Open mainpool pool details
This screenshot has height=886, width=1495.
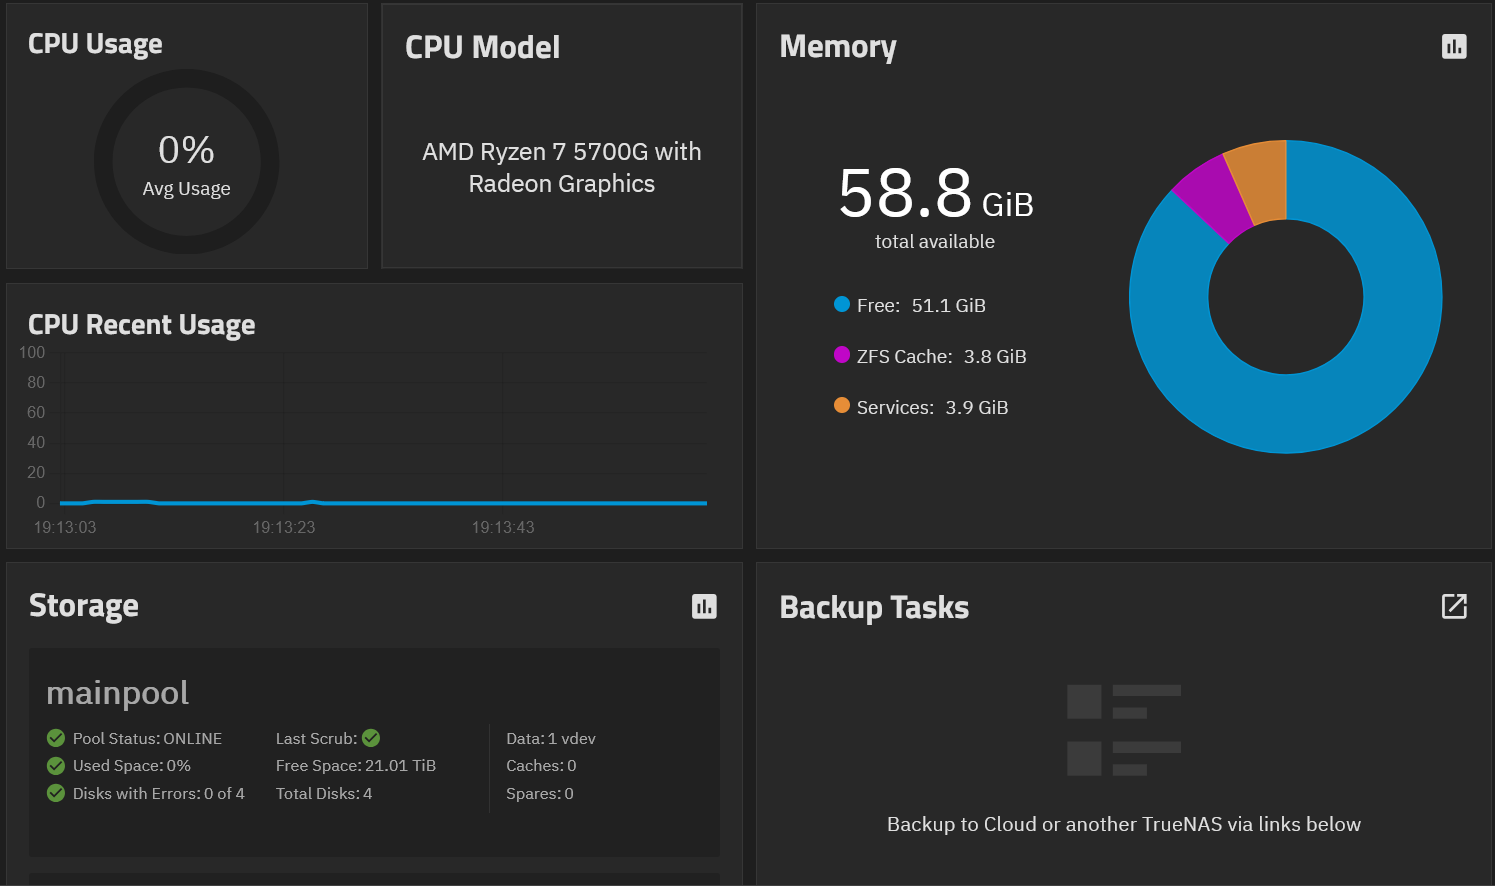pyautogui.click(x=117, y=692)
